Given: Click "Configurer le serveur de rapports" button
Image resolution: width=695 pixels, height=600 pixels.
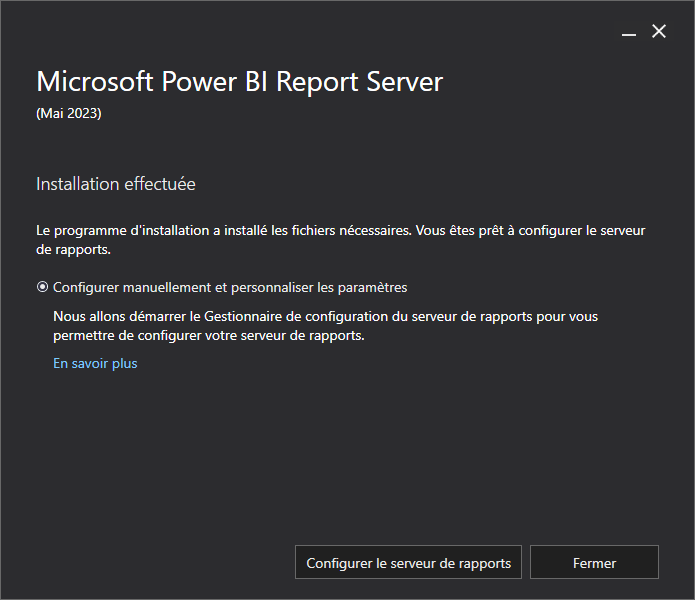Looking at the screenshot, I should pos(408,562).
